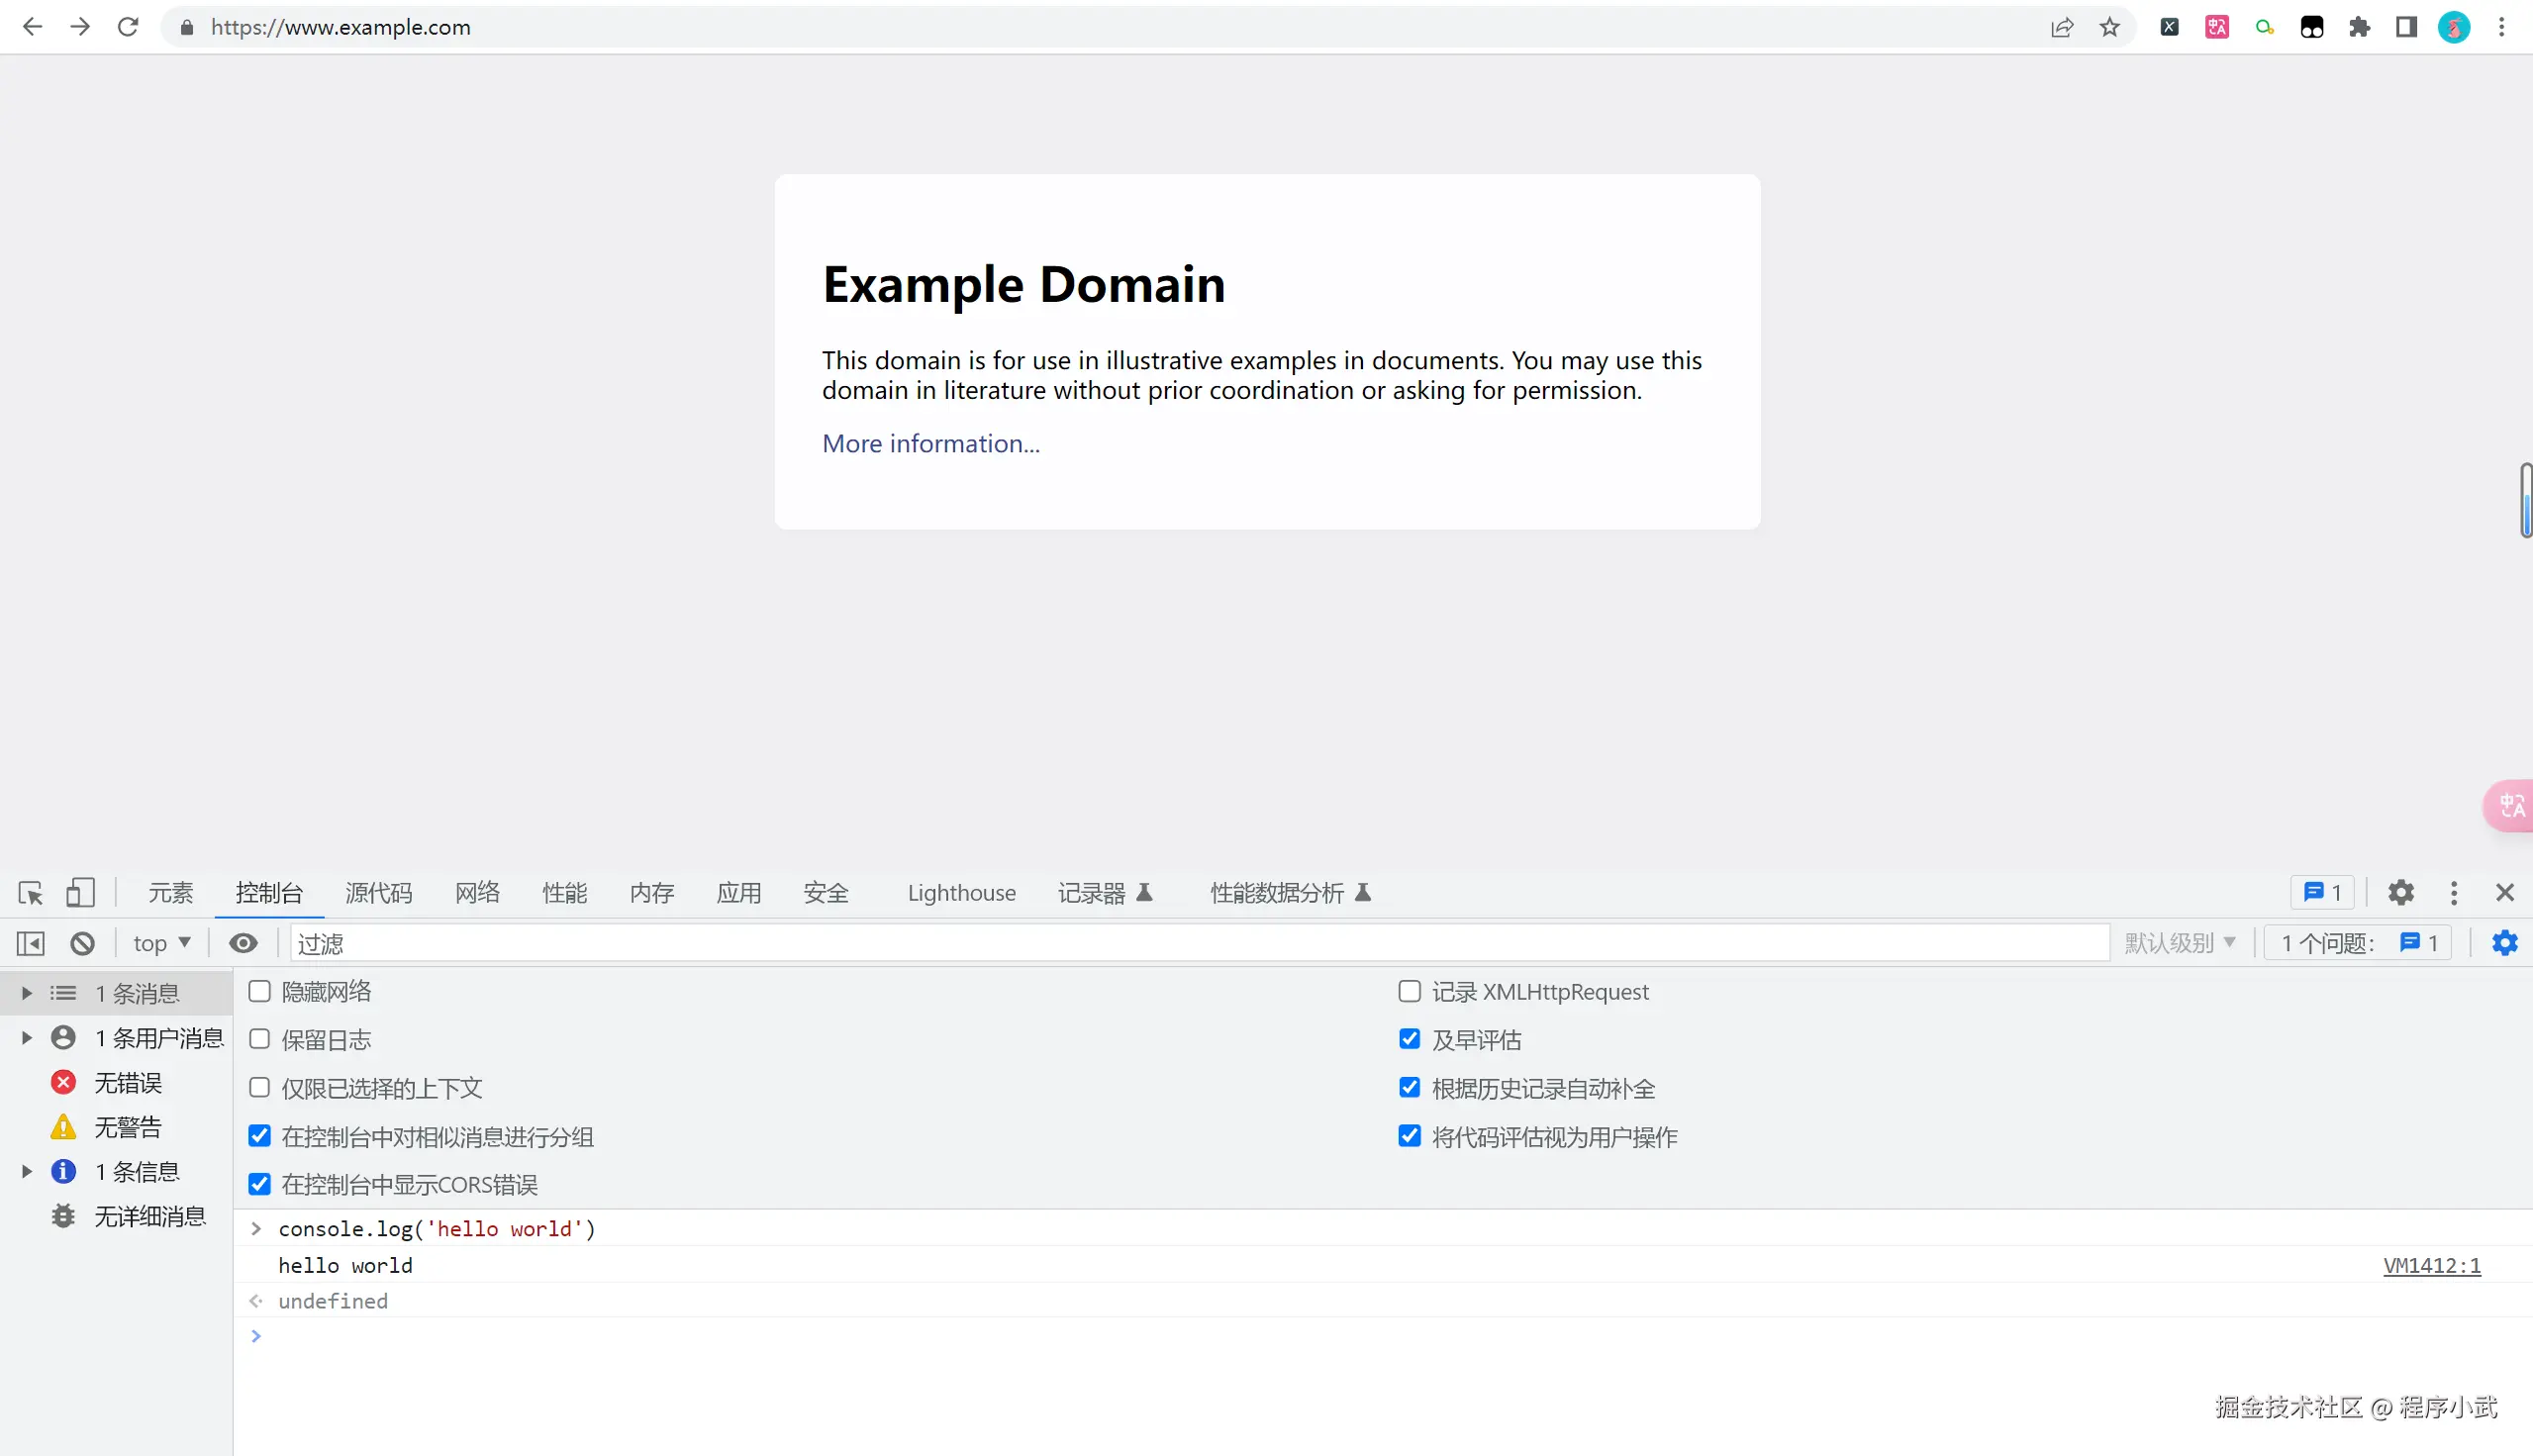Viewport: 2533px width, 1456px height.
Task: Uncheck the 及早评估 checkbox
Action: 1409,1040
